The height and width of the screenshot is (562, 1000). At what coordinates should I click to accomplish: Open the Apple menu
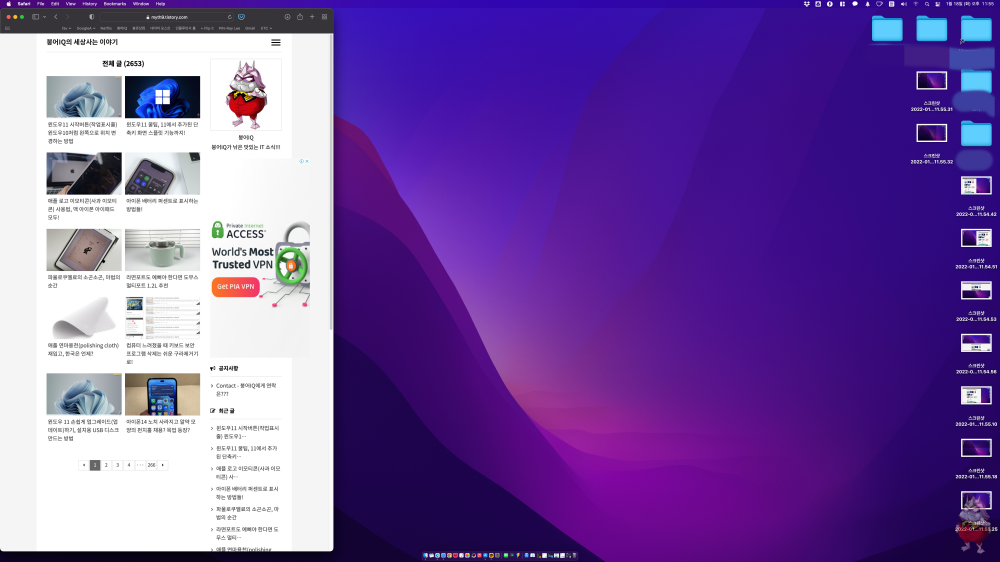8,4
